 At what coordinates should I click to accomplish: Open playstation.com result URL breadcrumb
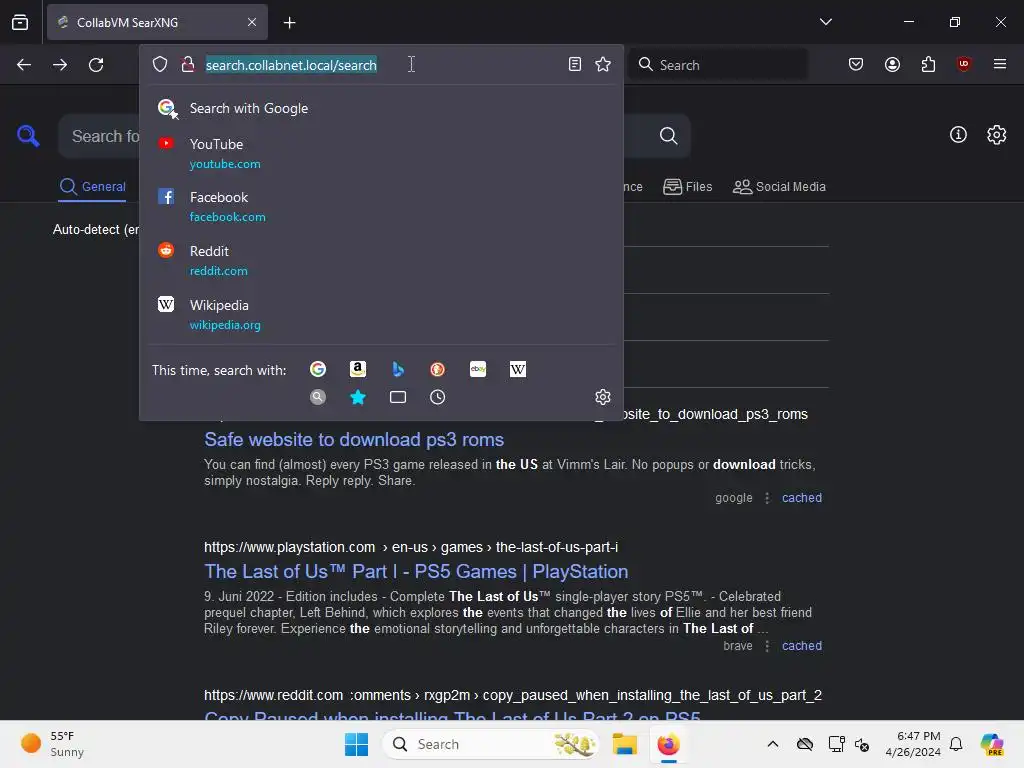[411, 547]
